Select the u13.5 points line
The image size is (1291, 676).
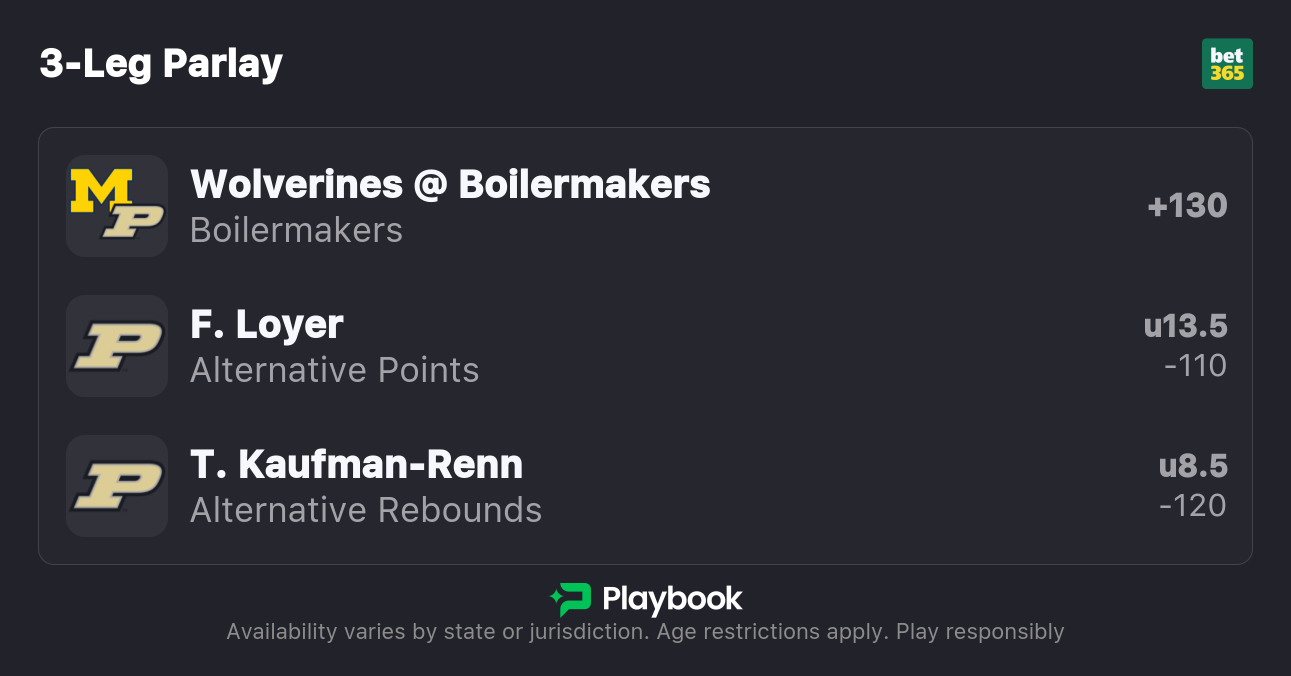click(1185, 326)
